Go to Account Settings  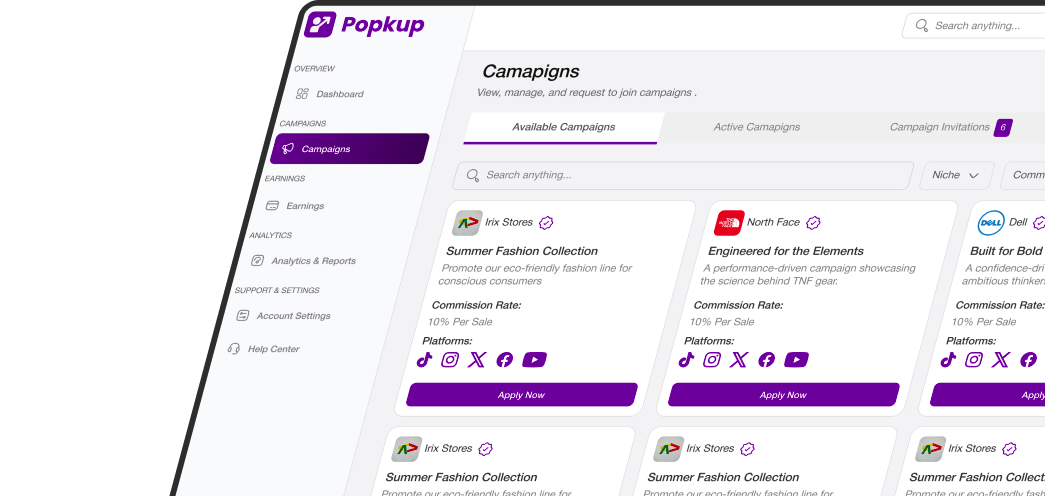(x=285, y=316)
